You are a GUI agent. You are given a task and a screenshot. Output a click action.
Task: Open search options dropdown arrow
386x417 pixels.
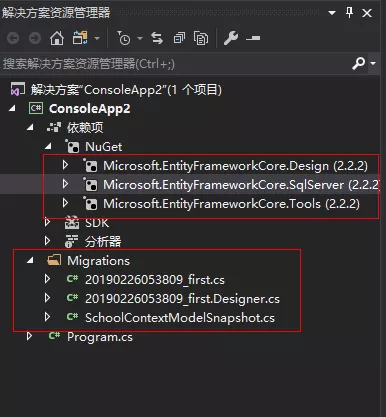(373, 63)
